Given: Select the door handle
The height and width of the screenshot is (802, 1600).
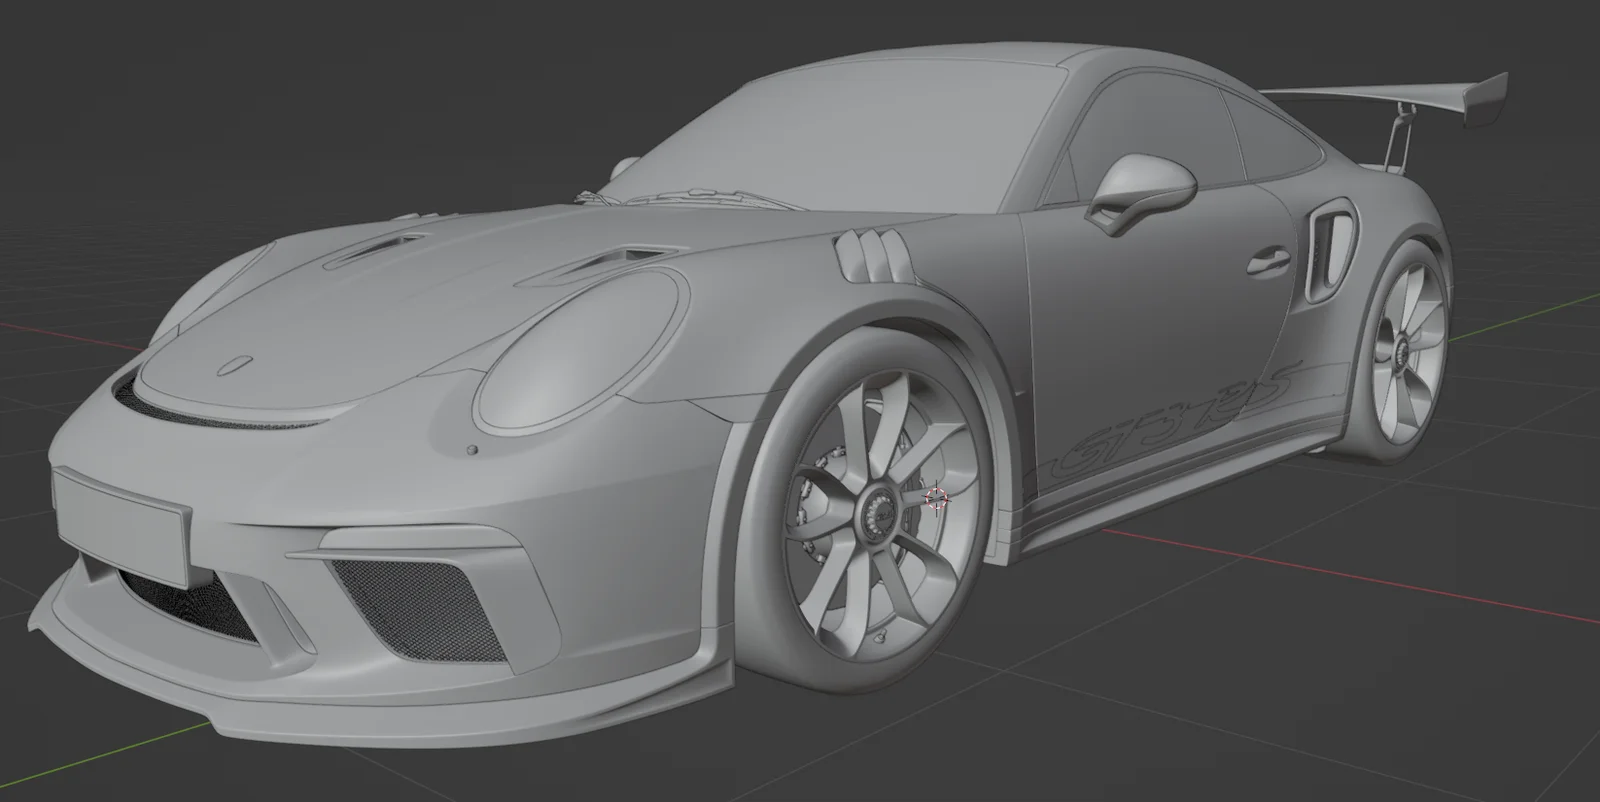Looking at the screenshot, I should click(1268, 260).
